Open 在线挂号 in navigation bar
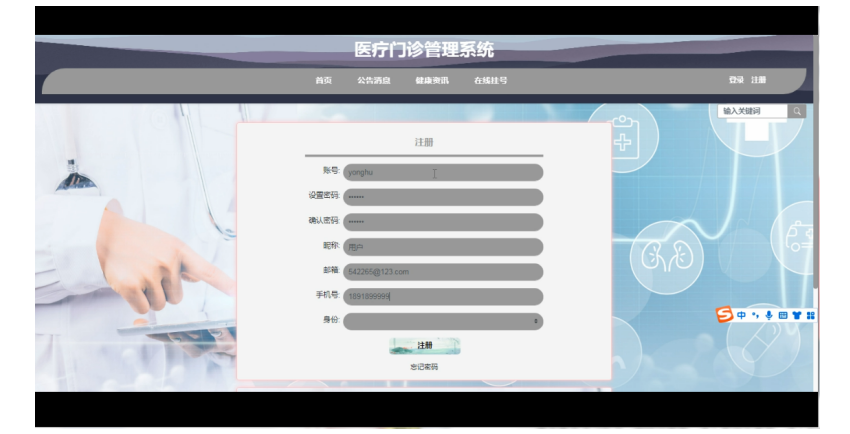Viewport: 850px width, 434px height. 491,80
